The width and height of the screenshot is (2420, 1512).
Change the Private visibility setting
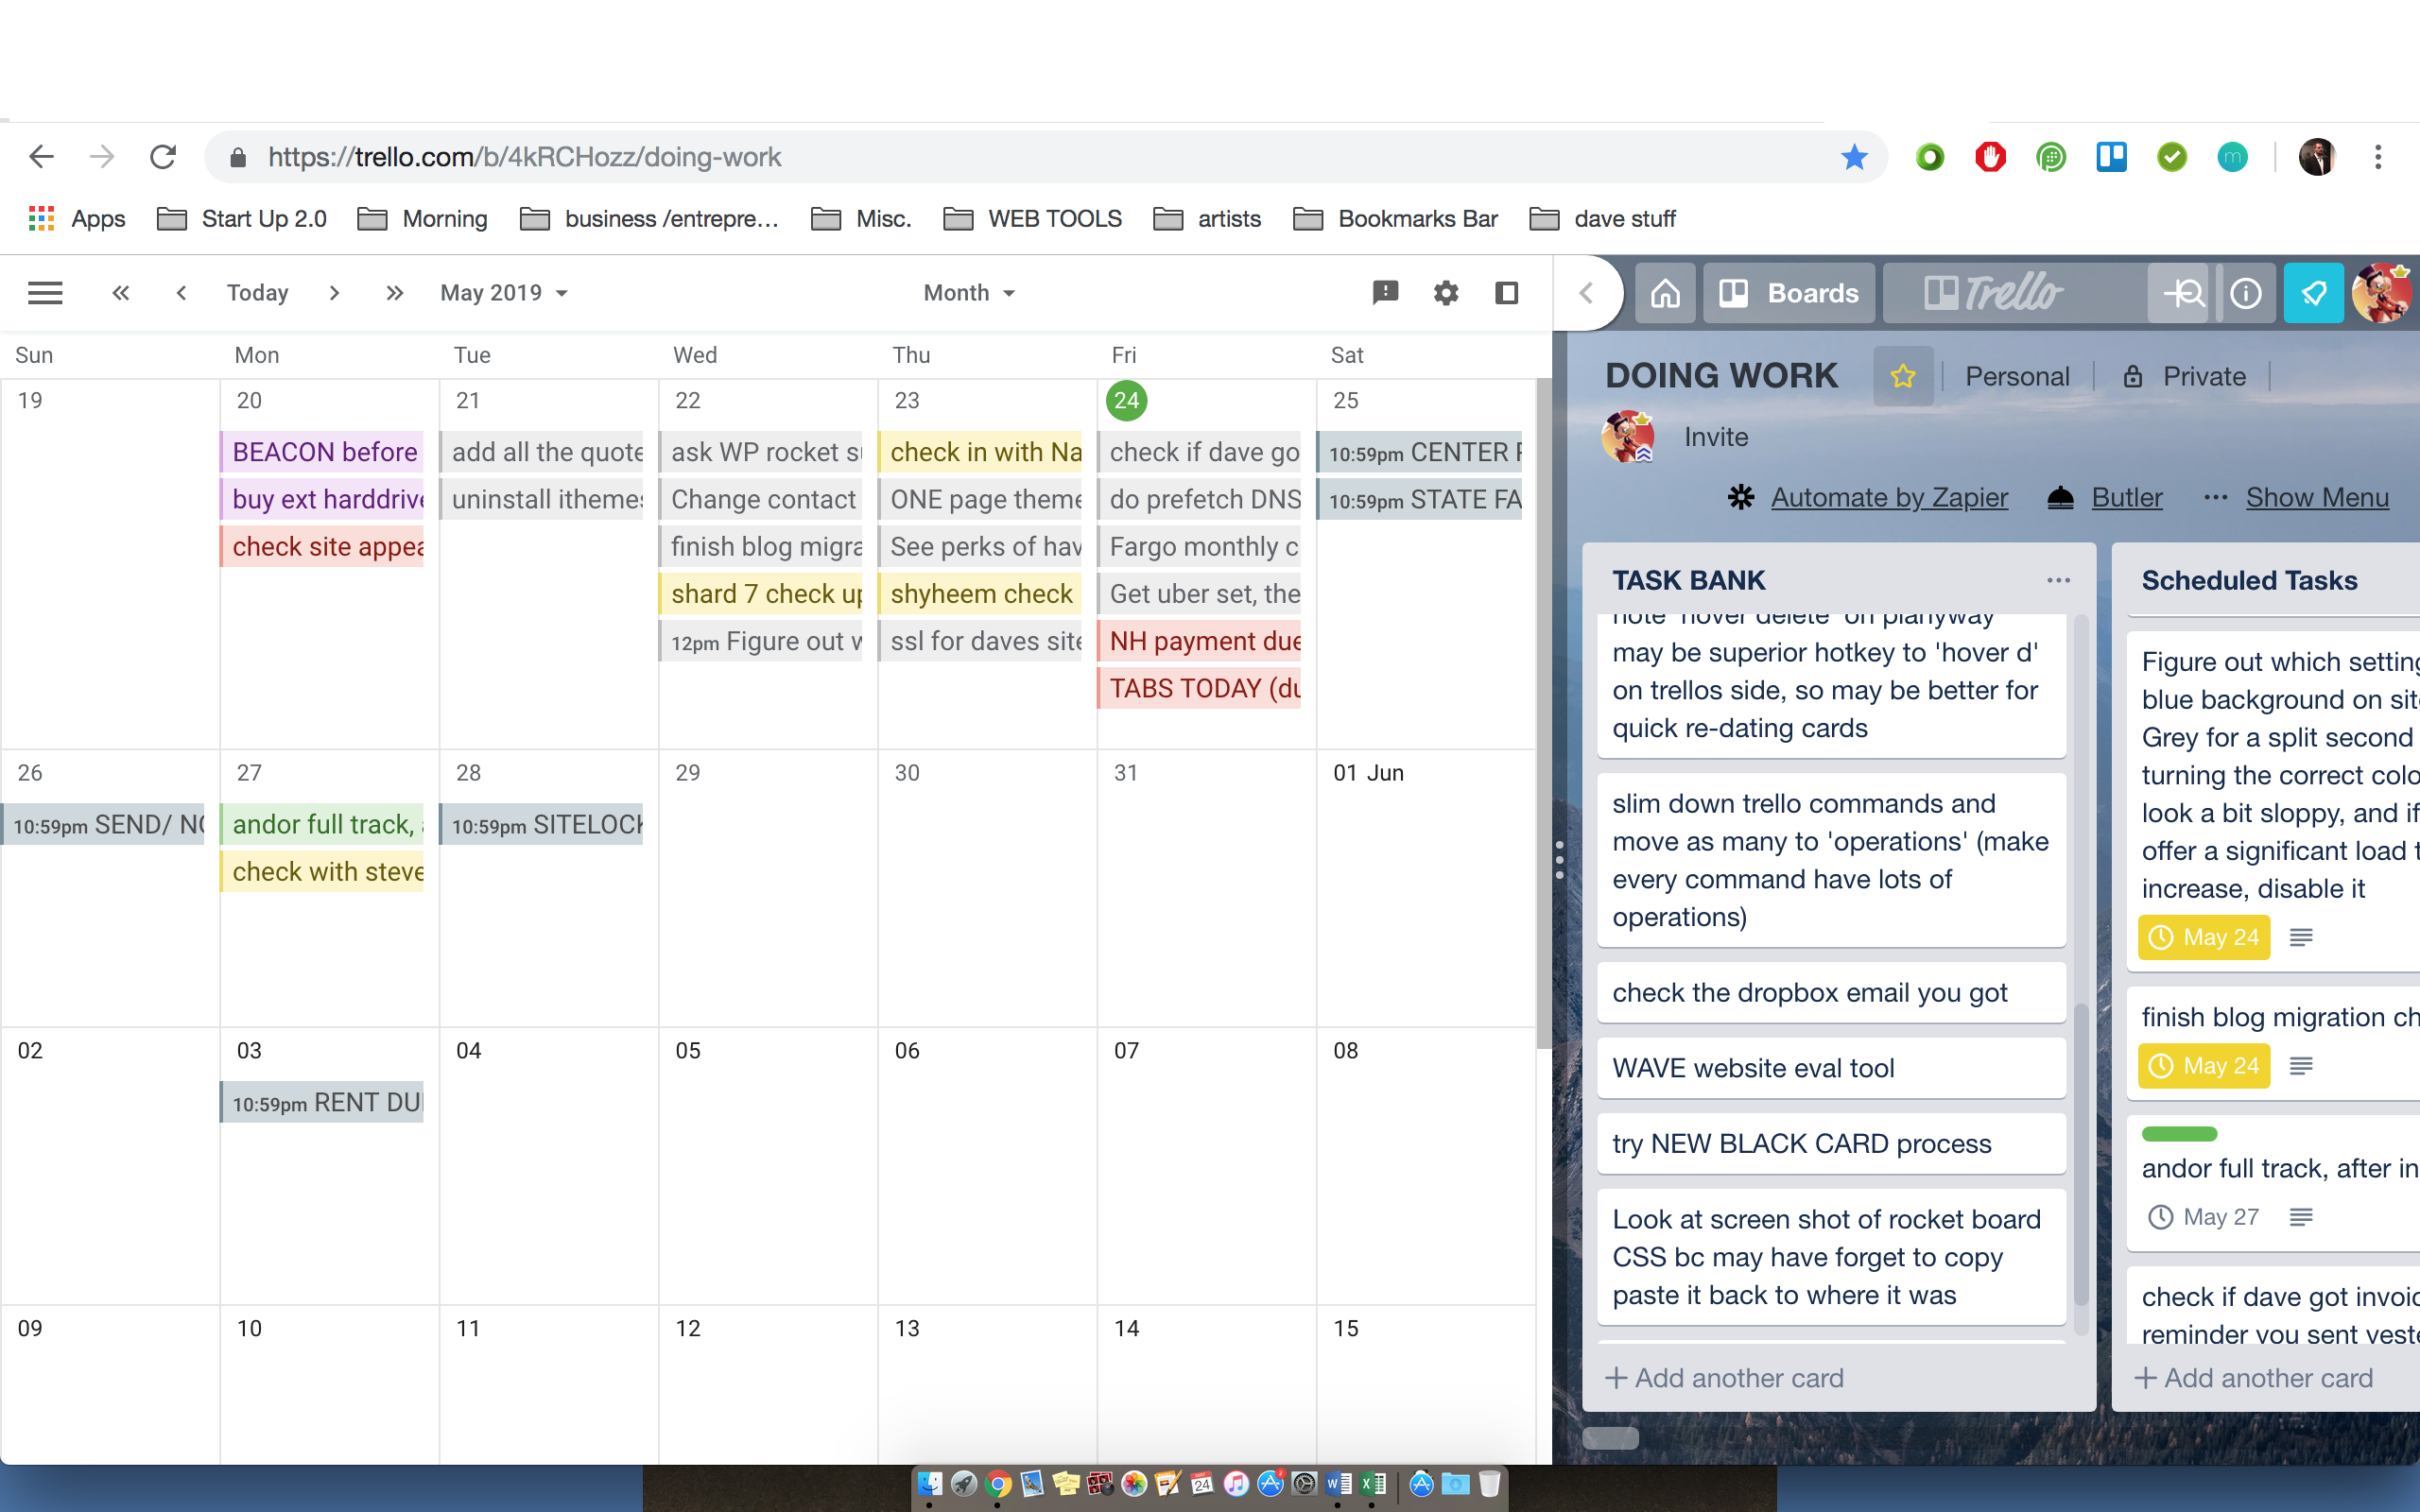2185,376
